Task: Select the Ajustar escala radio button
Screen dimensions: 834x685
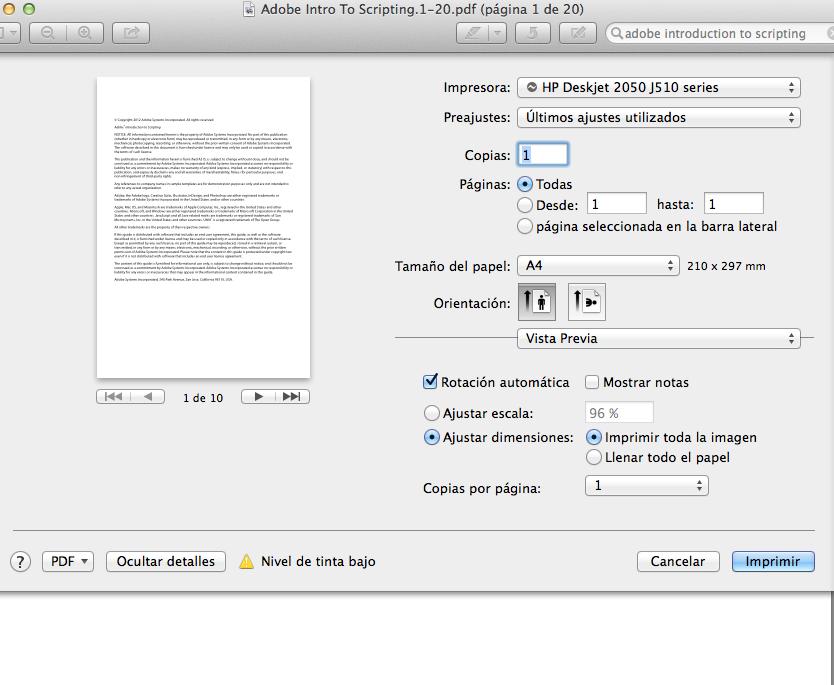Action: click(432, 413)
